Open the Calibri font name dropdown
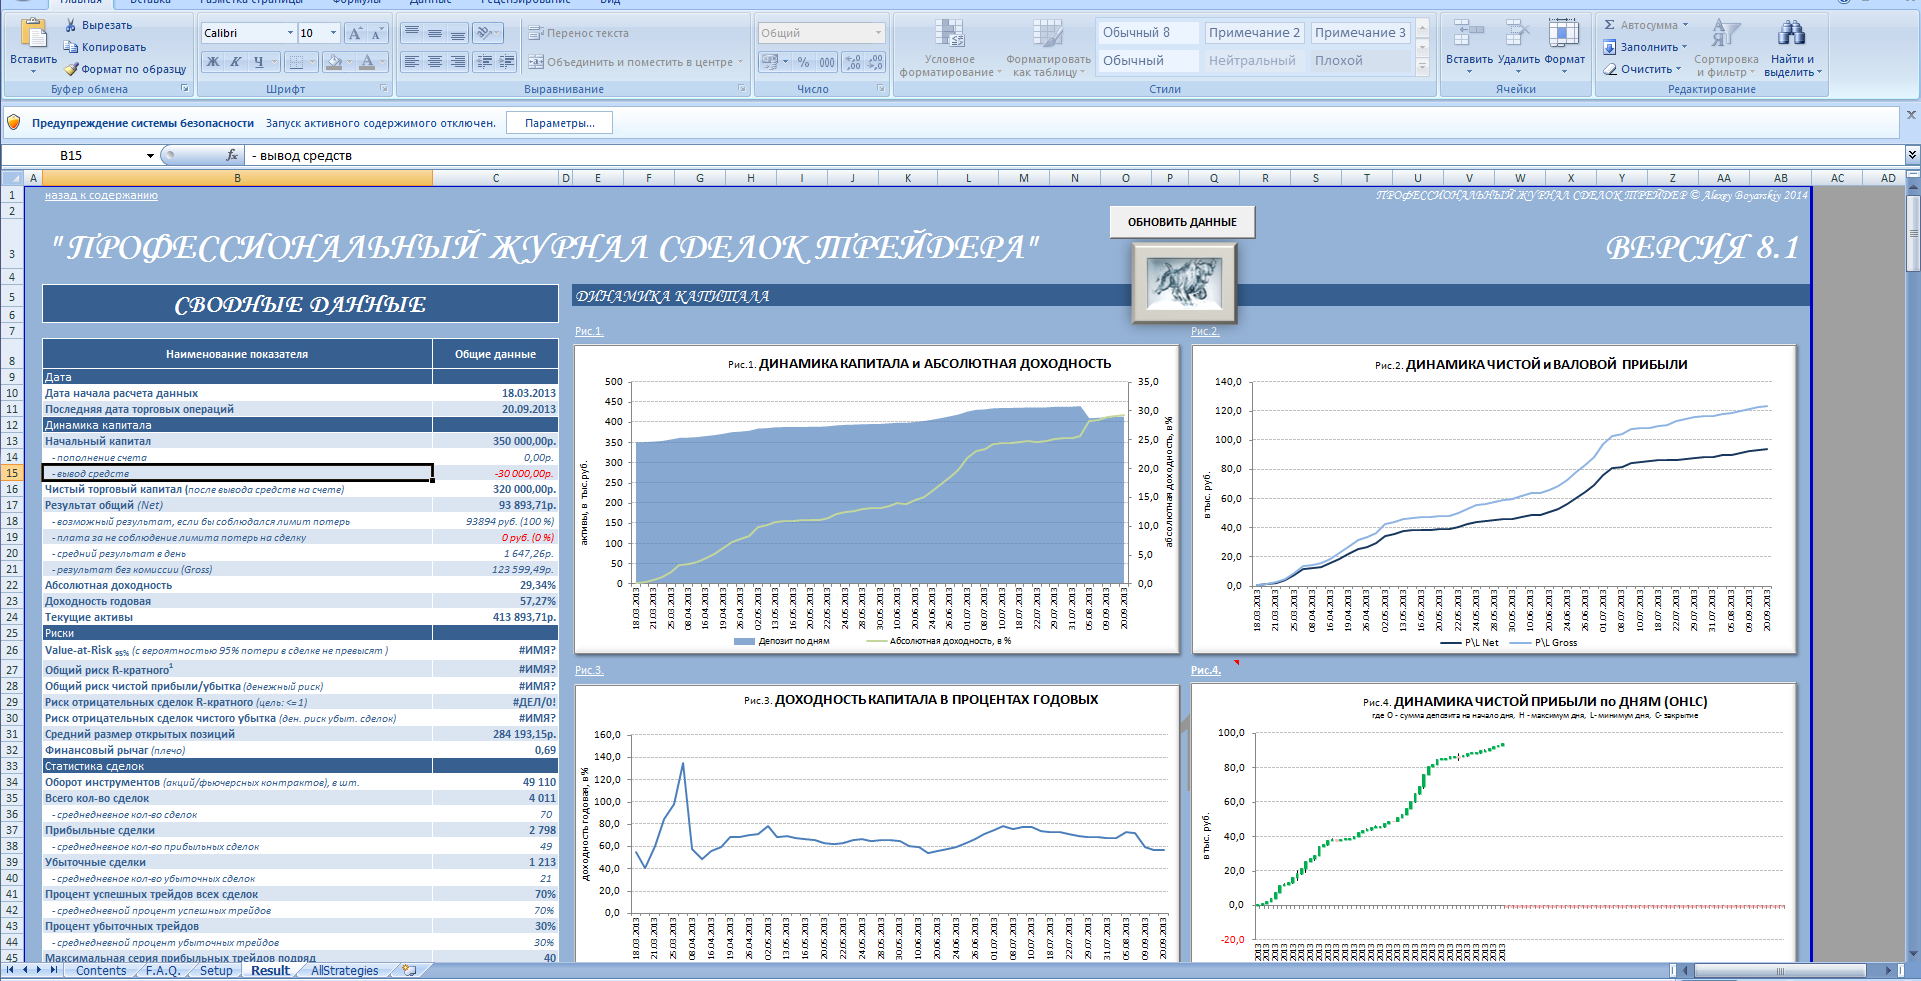 290,33
